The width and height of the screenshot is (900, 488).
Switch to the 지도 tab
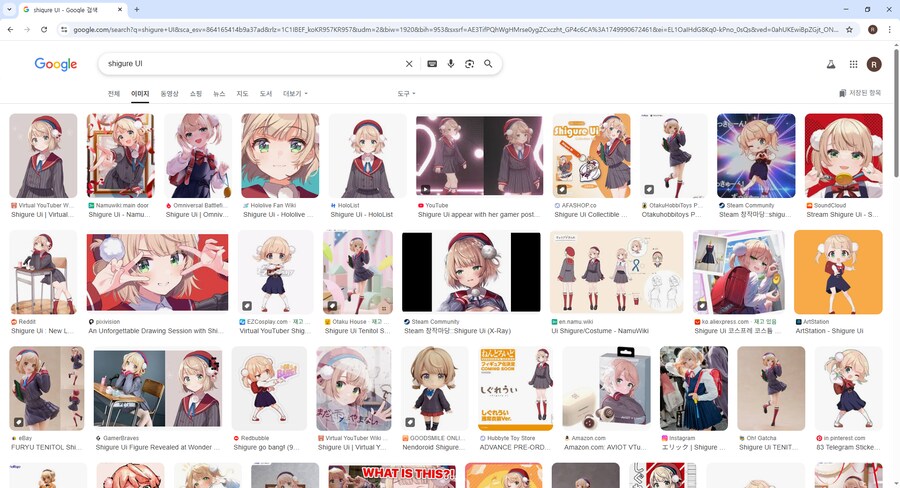point(242,94)
